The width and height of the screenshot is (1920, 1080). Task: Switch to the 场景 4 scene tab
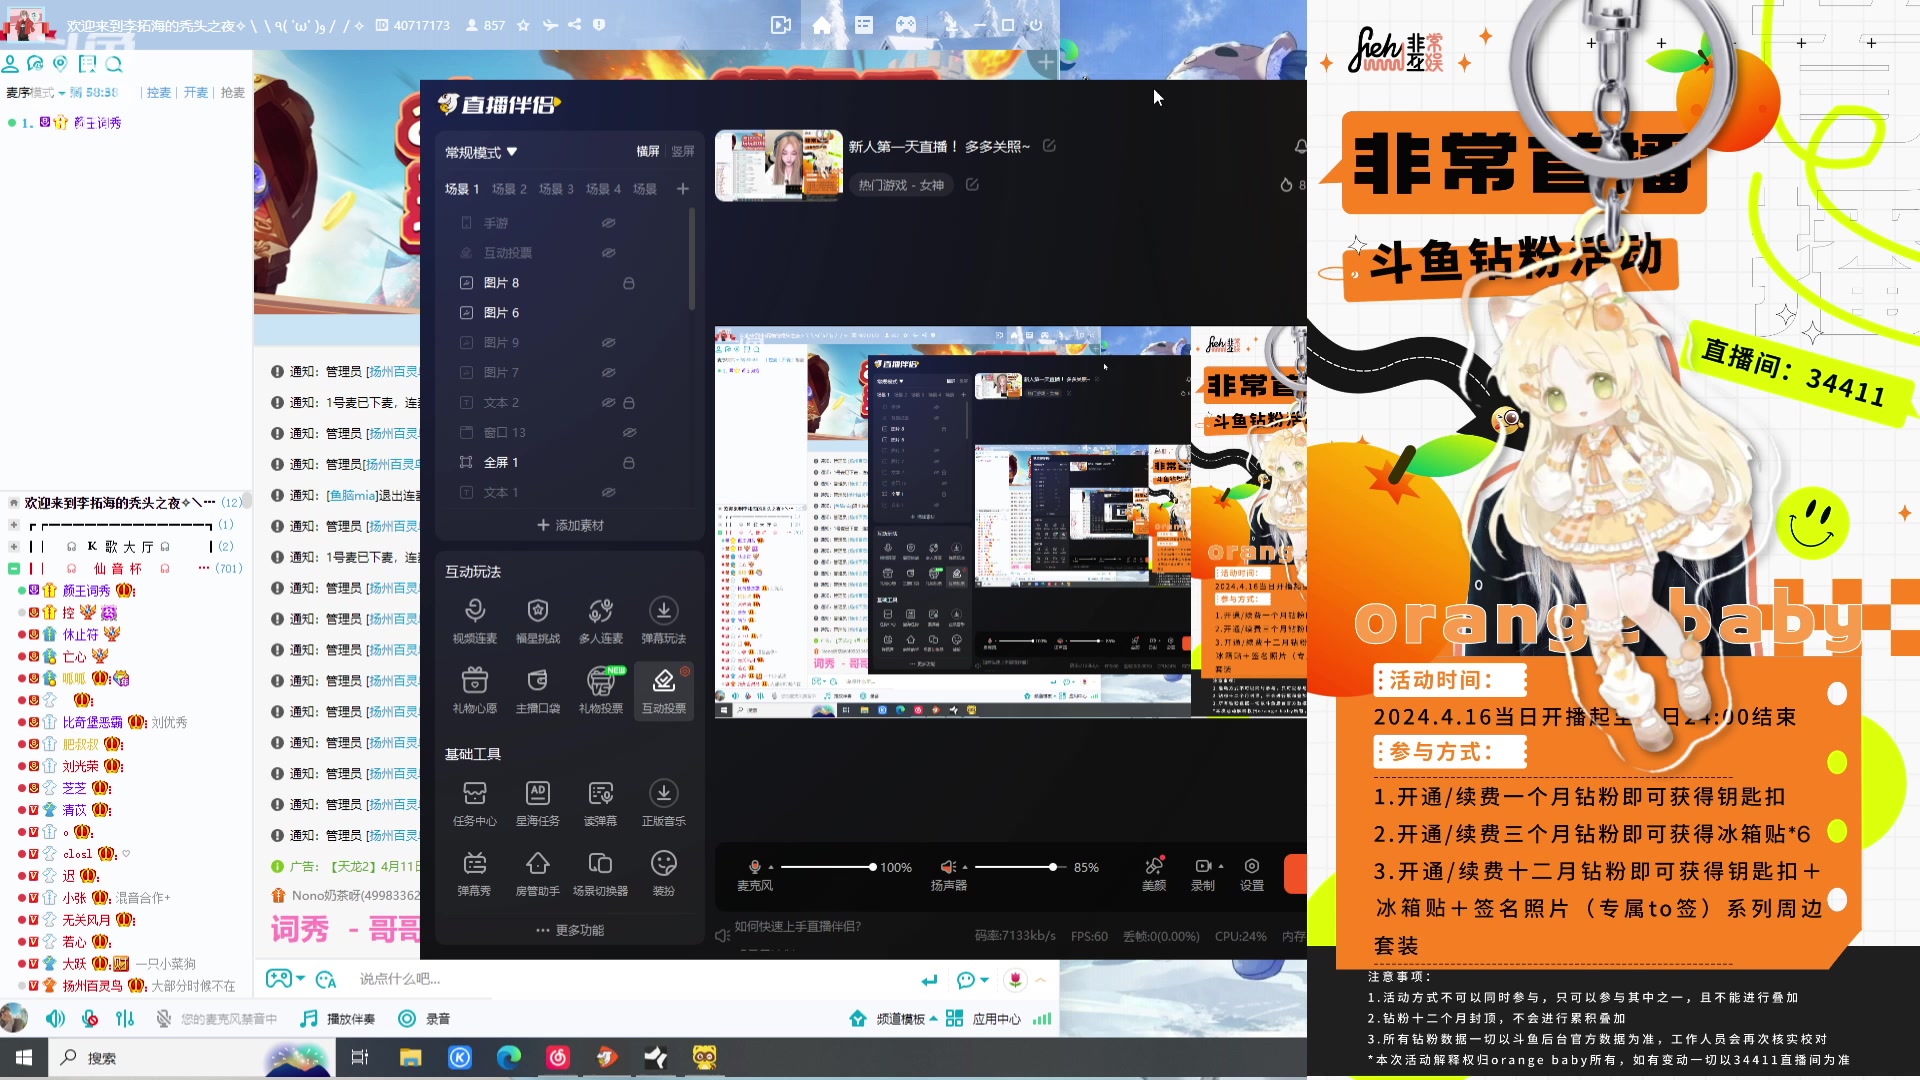(603, 188)
